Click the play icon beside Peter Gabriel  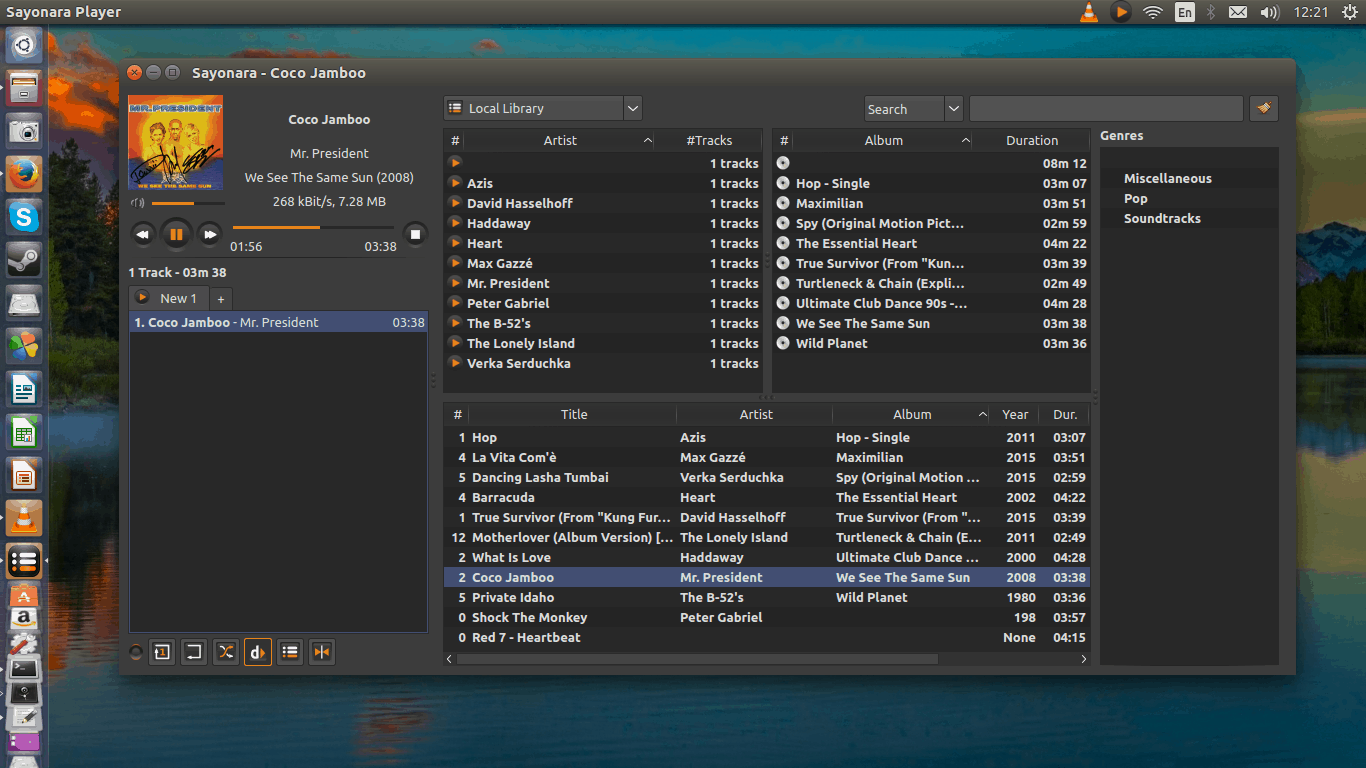pyautogui.click(x=455, y=303)
